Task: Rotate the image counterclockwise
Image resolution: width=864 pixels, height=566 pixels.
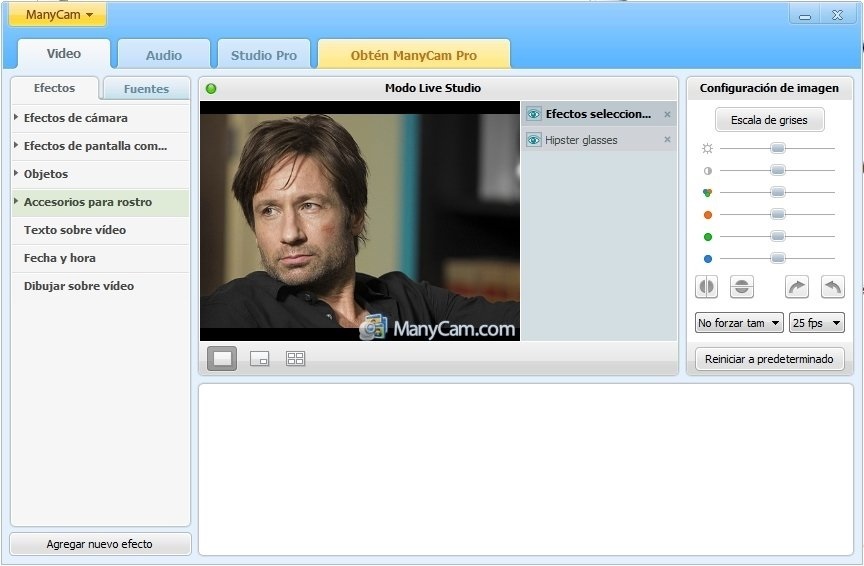Action: (833, 287)
